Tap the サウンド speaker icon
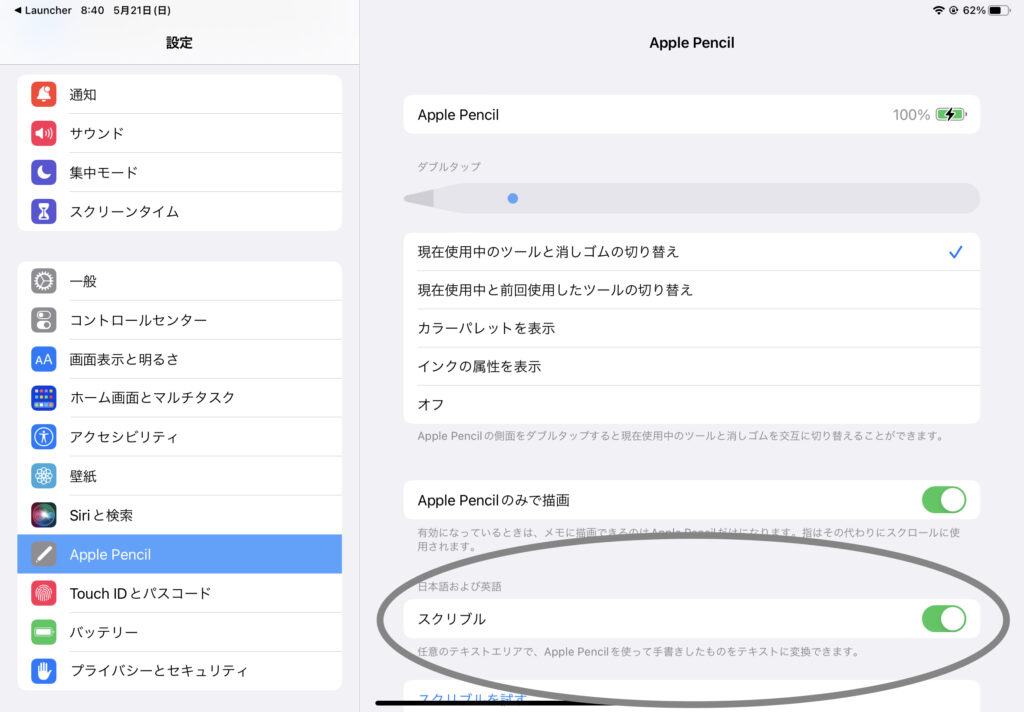Viewport: 1024px width, 712px height. 44,133
